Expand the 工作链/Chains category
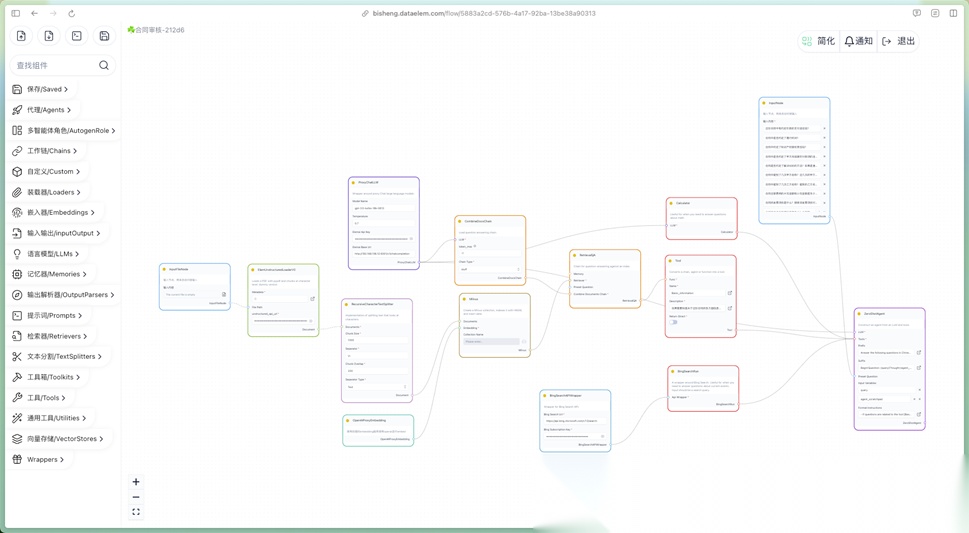Viewport: 969px width, 533px height. (x=45, y=151)
